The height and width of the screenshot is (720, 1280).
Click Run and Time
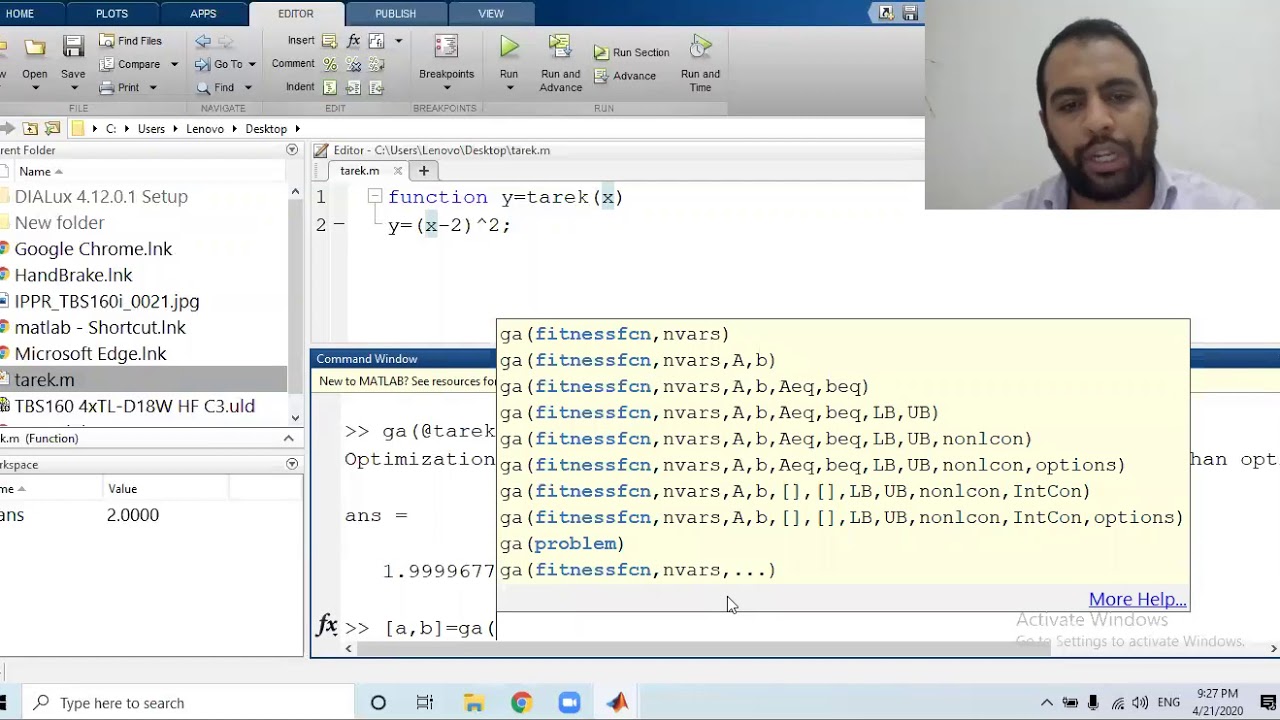click(700, 63)
